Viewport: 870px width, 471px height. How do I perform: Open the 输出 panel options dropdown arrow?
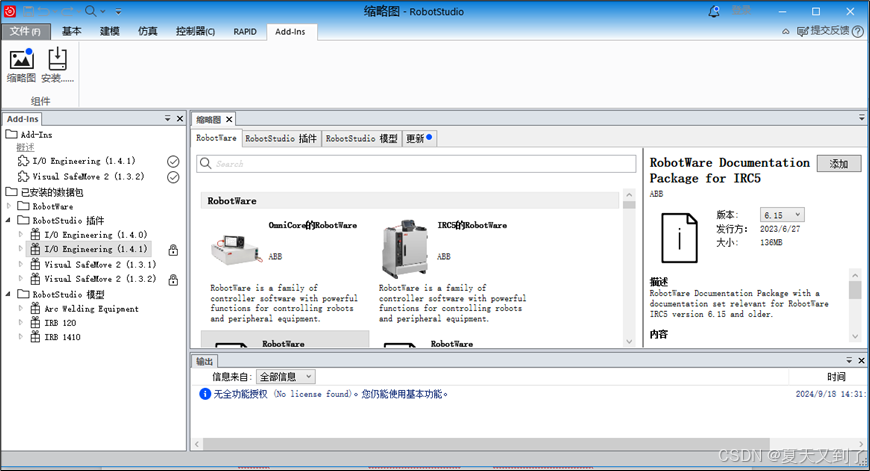click(849, 361)
